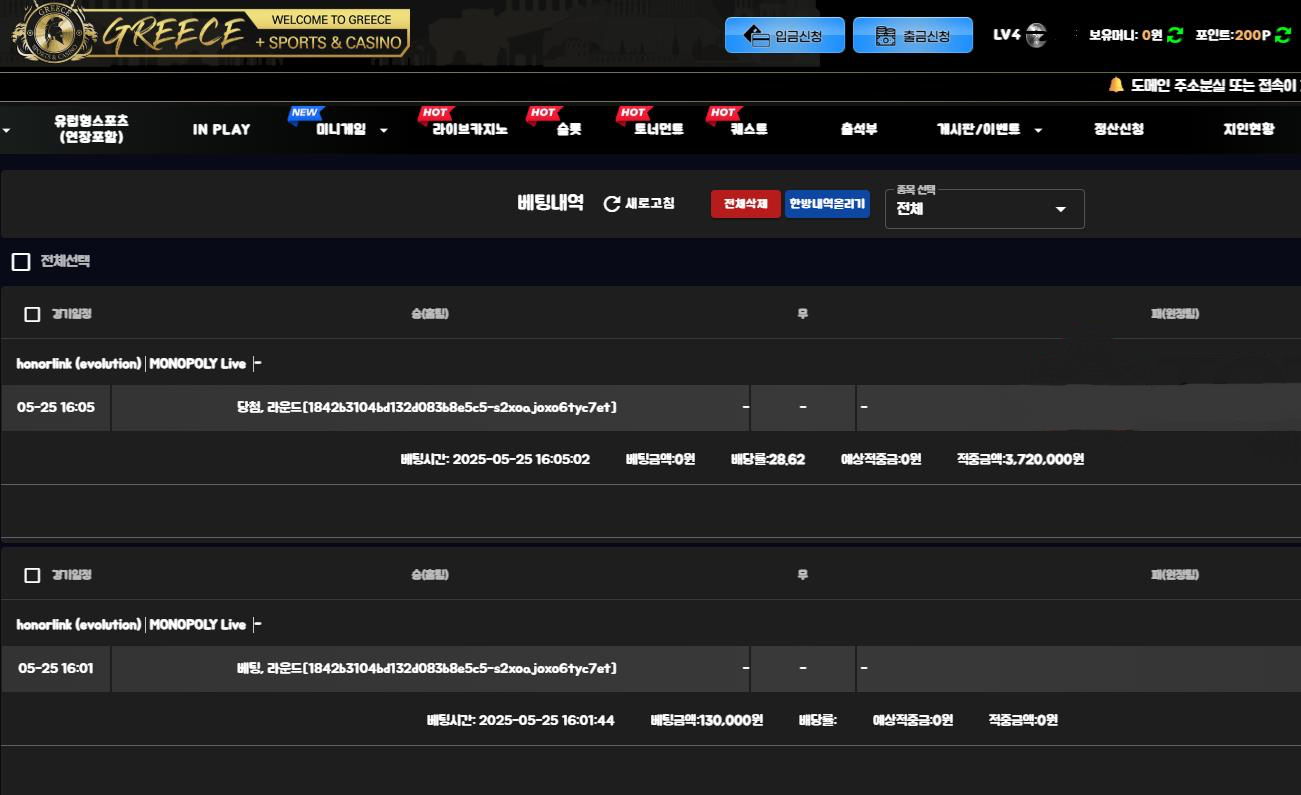
Task: Click the 베팅시간 2025-05-25 16:01:44 text
Action: coord(521,721)
